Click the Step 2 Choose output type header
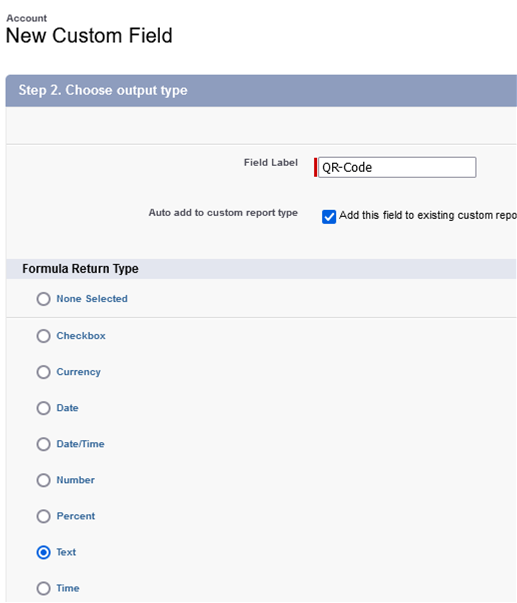The width and height of the screenshot is (517, 603). (103, 90)
